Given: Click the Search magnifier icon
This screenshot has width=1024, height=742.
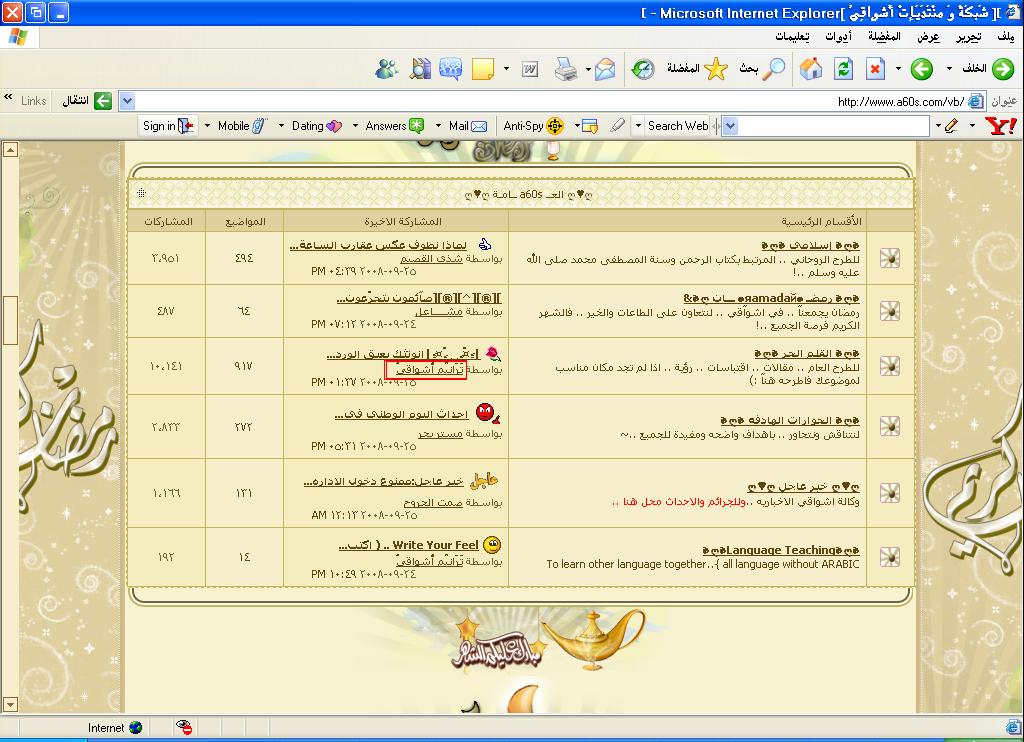Looking at the screenshot, I should pos(774,69).
